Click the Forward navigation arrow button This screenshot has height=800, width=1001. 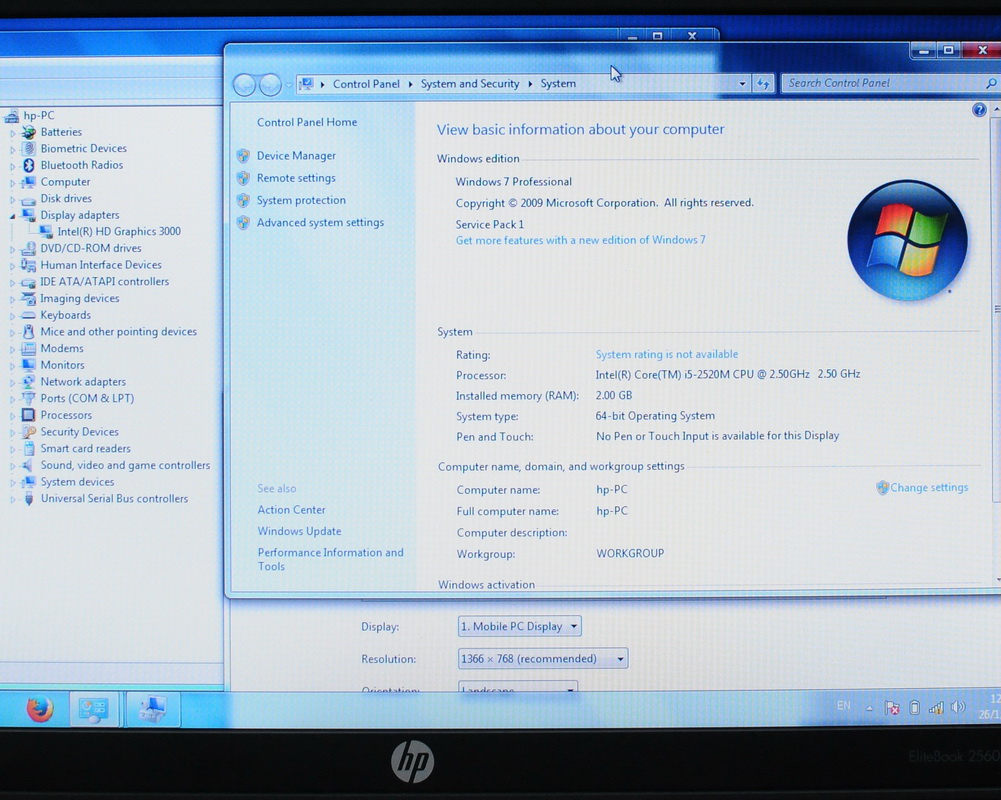tap(270, 84)
